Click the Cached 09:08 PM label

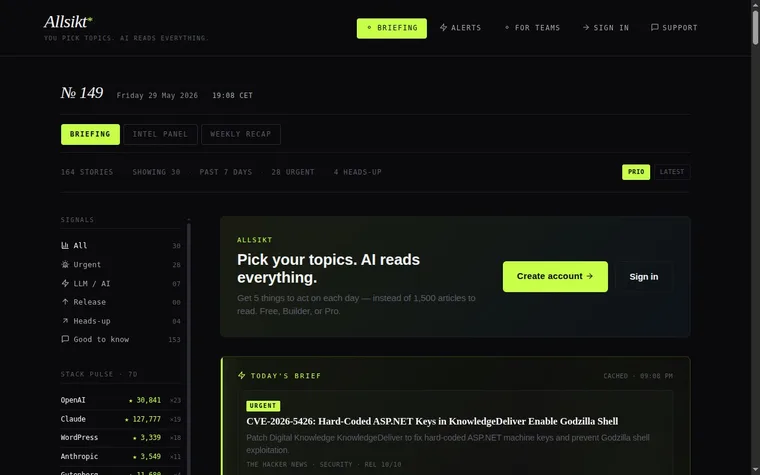coord(638,376)
